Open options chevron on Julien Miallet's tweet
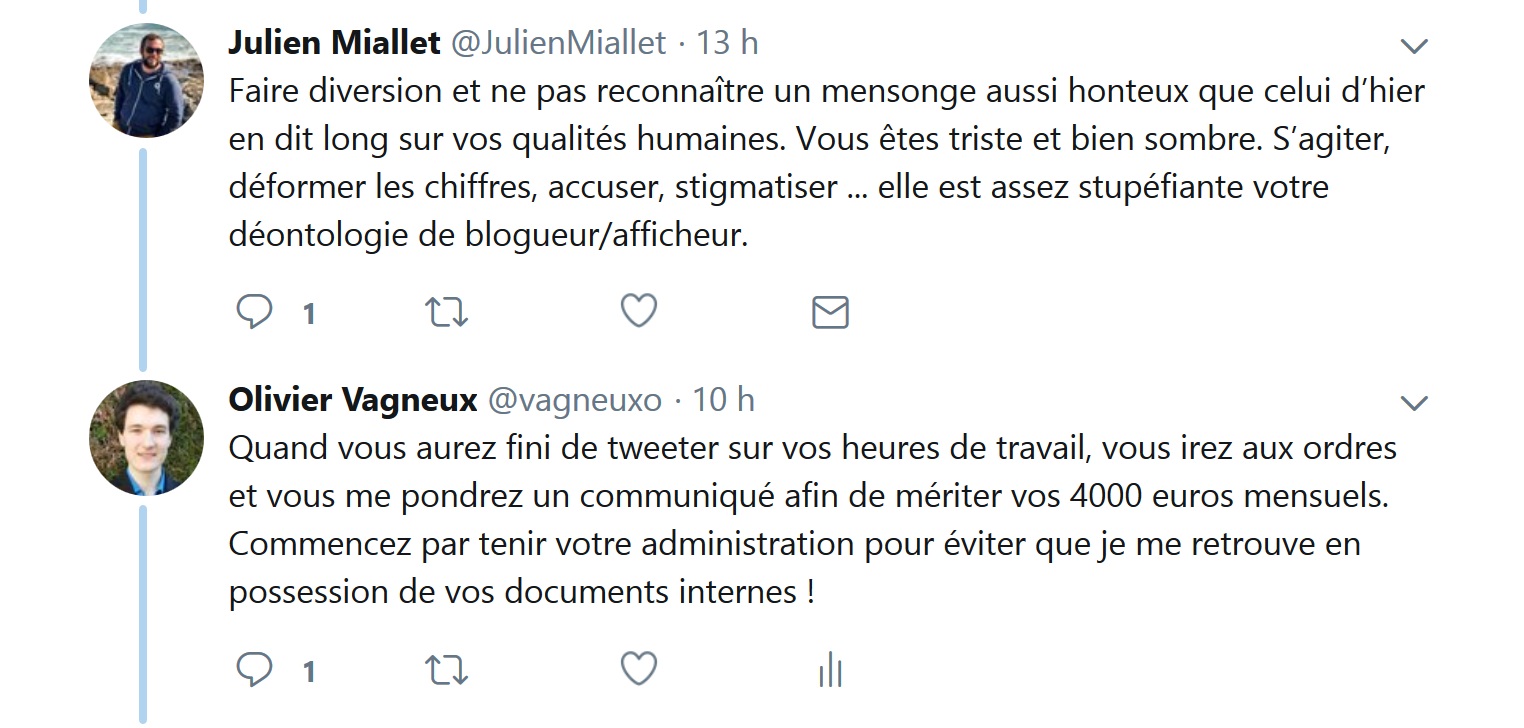The height and width of the screenshot is (728, 1524). (x=1414, y=46)
